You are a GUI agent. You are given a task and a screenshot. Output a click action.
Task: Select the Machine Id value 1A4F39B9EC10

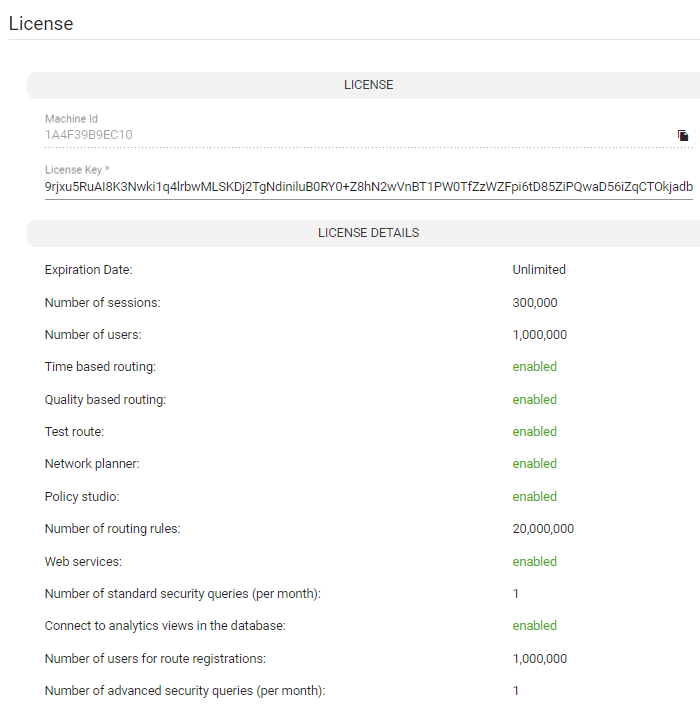[89, 135]
